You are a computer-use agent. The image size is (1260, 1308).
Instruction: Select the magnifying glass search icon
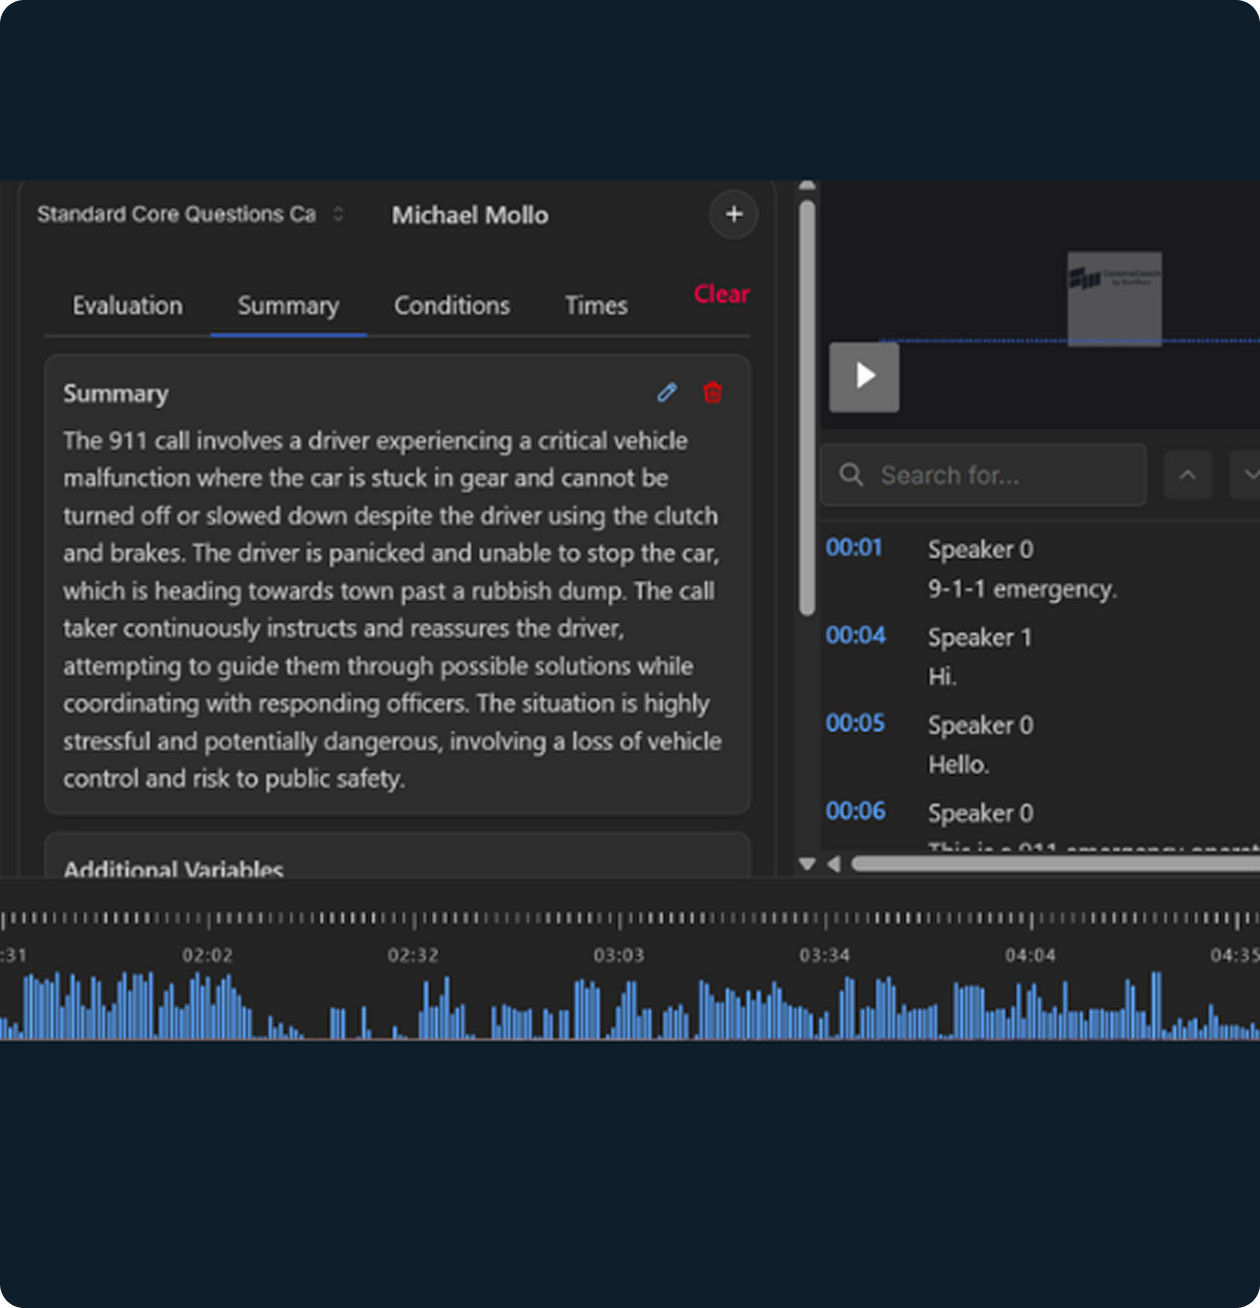tap(851, 475)
